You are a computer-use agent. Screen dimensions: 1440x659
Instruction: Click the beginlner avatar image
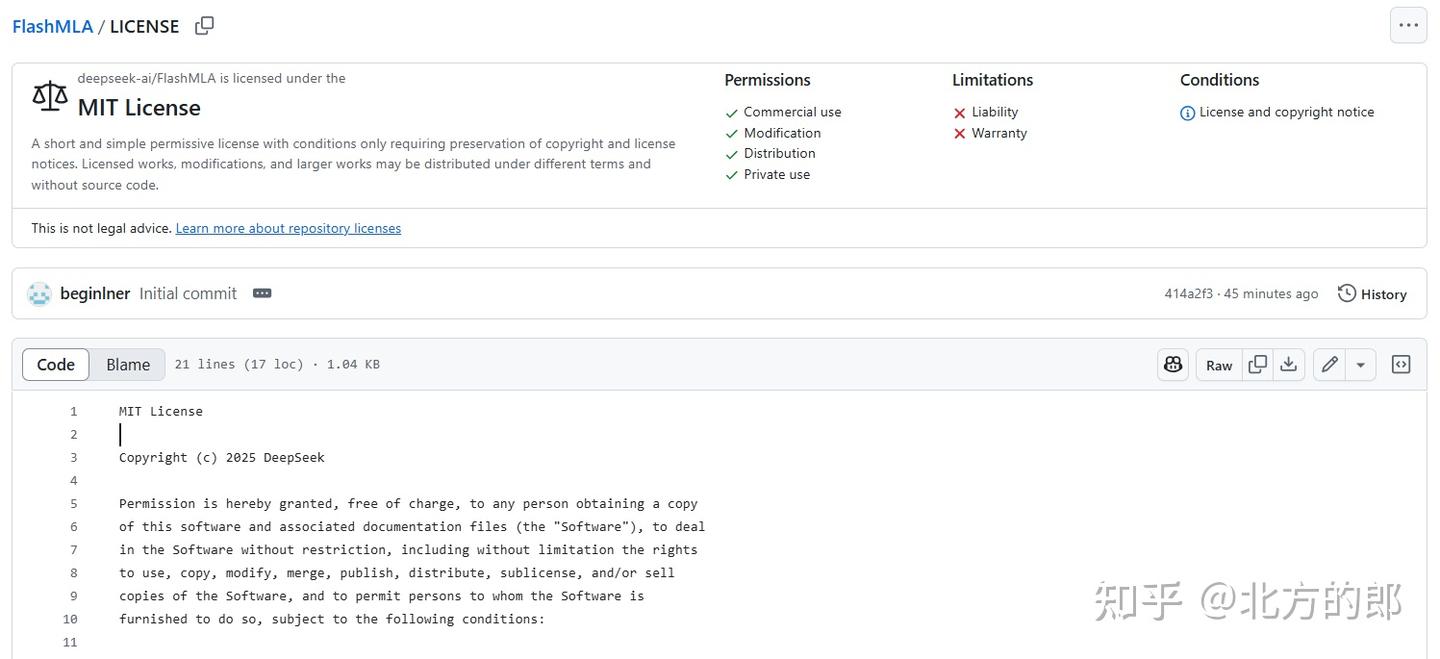point(39,294)
